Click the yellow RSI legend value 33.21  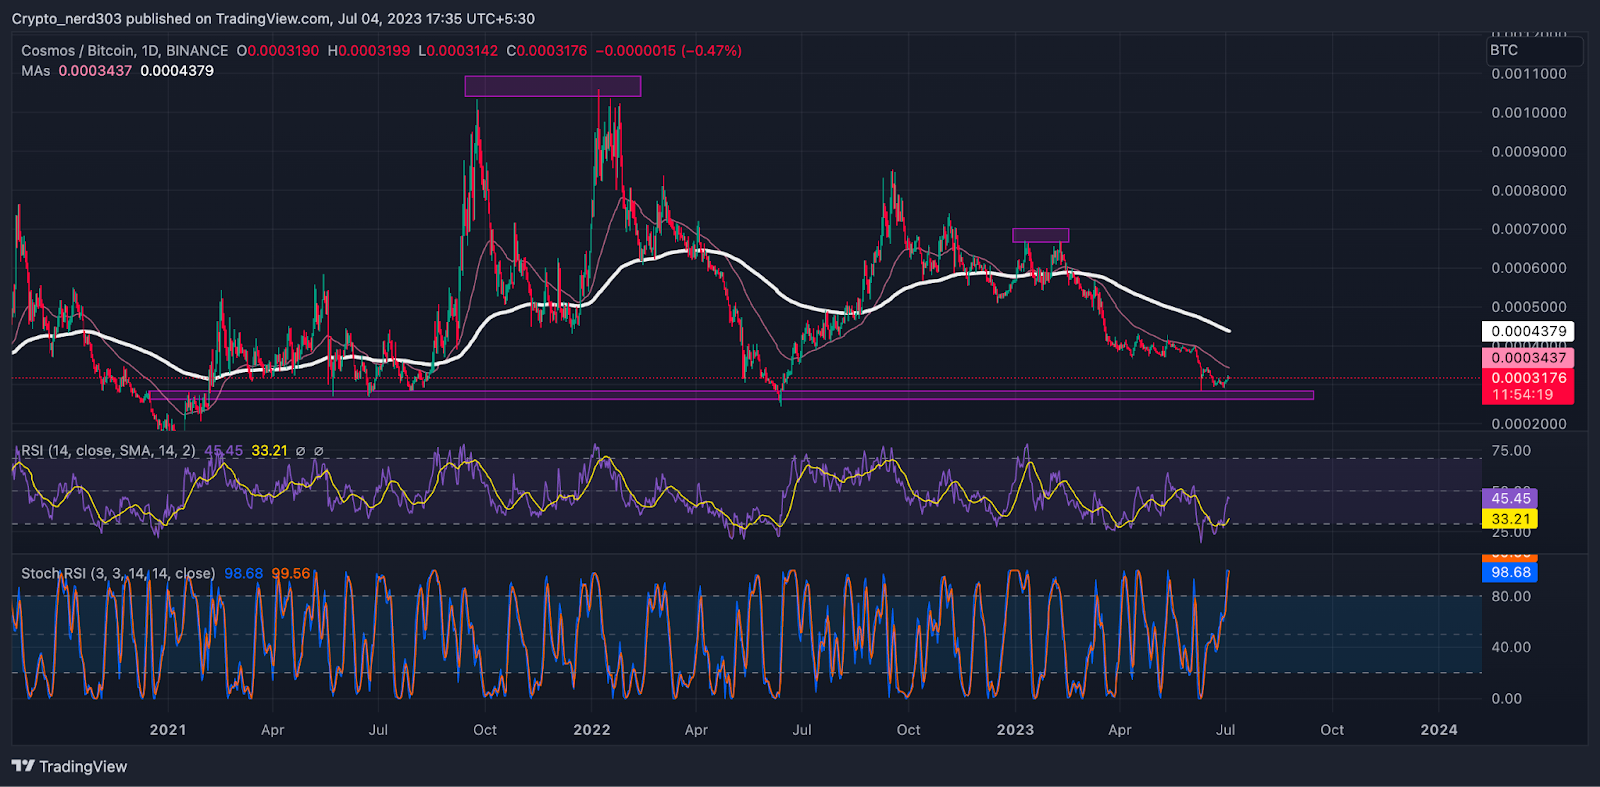[269, 451]
